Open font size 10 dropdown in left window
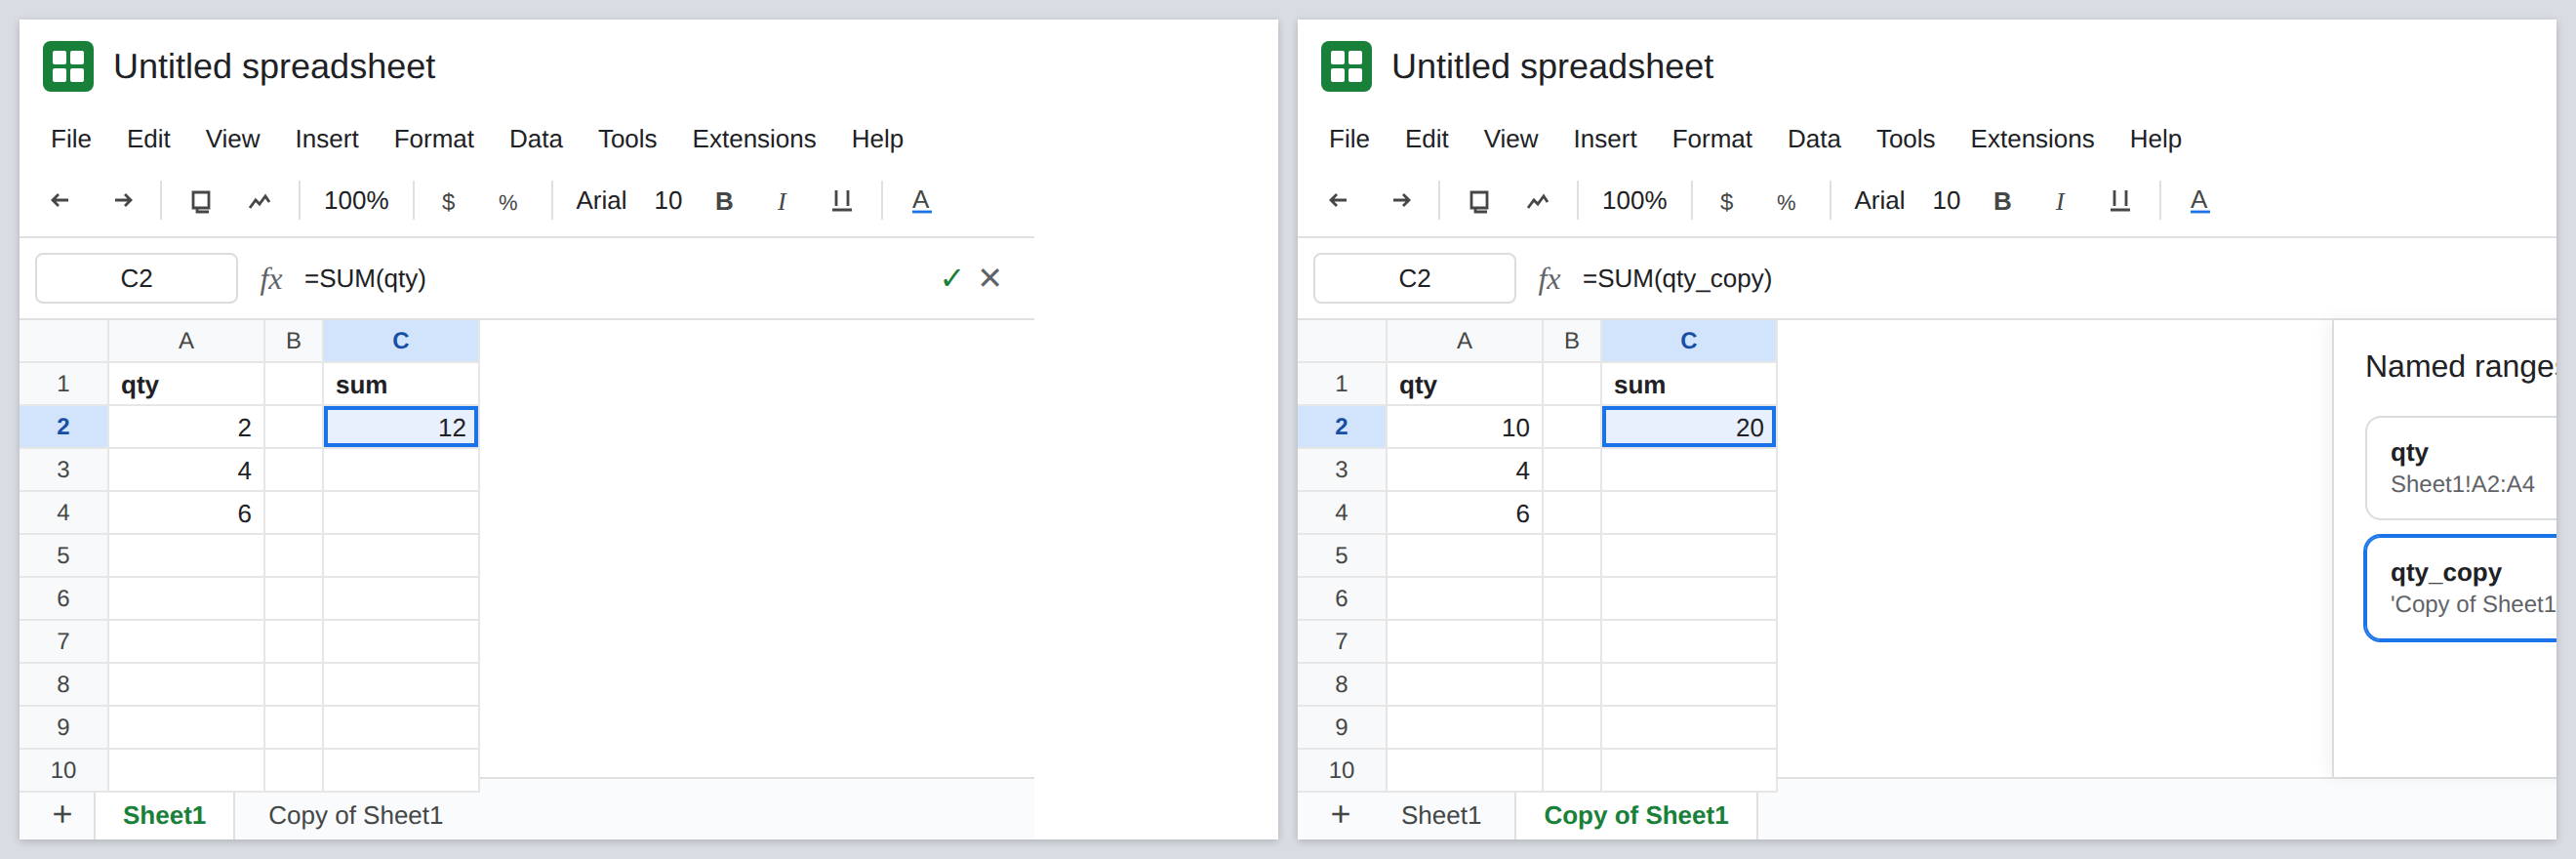Viewport: 2576px width, 859px height. pos(668,201)
